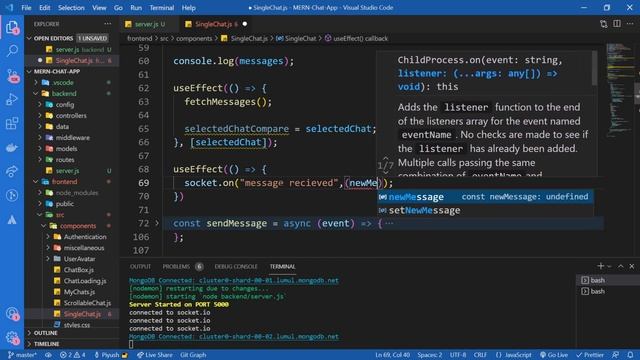Image resolution: width=640 pixels, height=360 pixels.
Task: Expand the middleware folder
Action: [x=73, y=138]
